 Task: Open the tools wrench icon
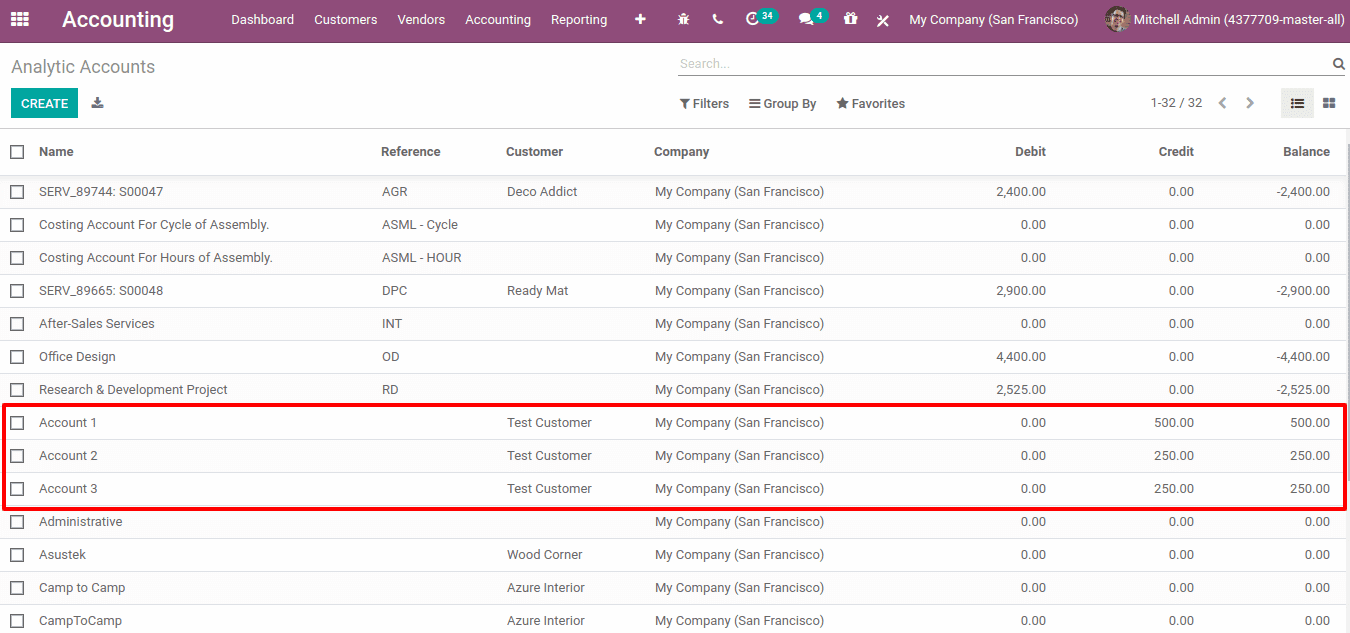click(x=883, y=20)
